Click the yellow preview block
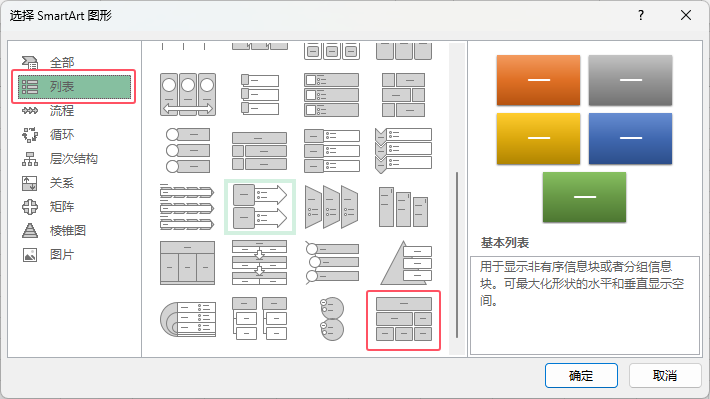The height and width of the screenshot is (399, 710). coord(538,139)
